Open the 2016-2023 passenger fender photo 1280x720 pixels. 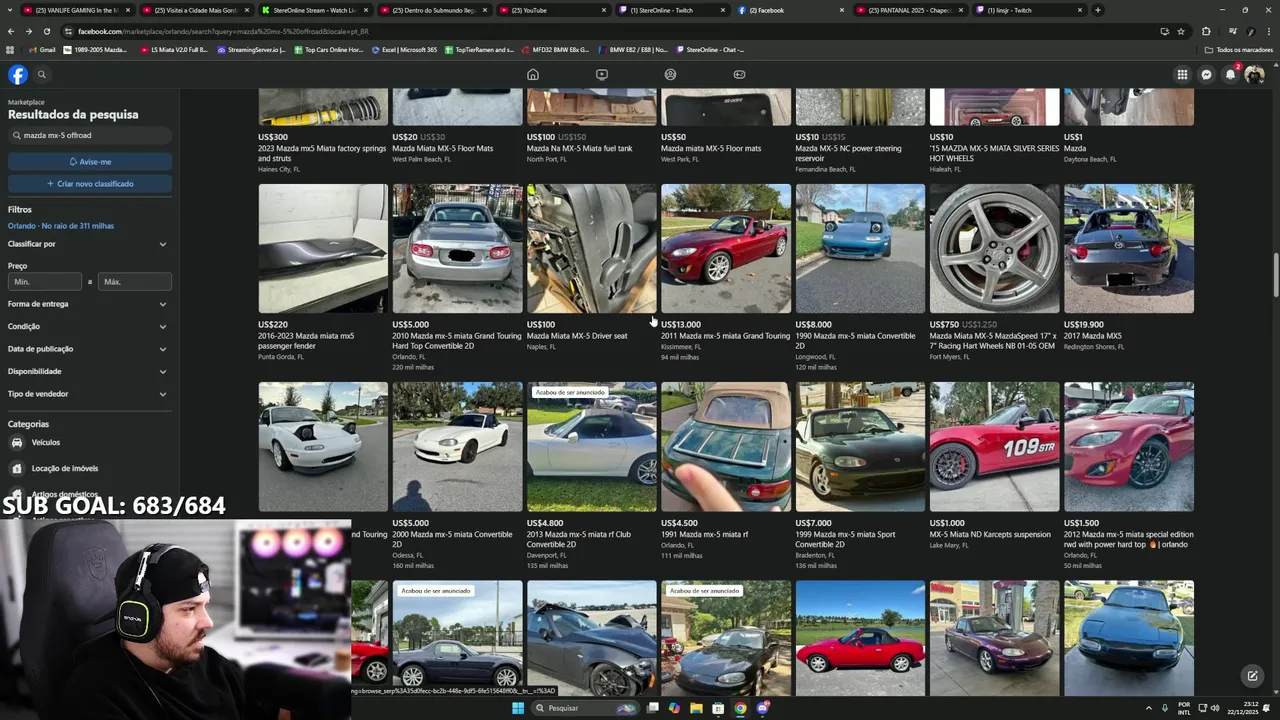pyautogui.click(x=323, y=248)
